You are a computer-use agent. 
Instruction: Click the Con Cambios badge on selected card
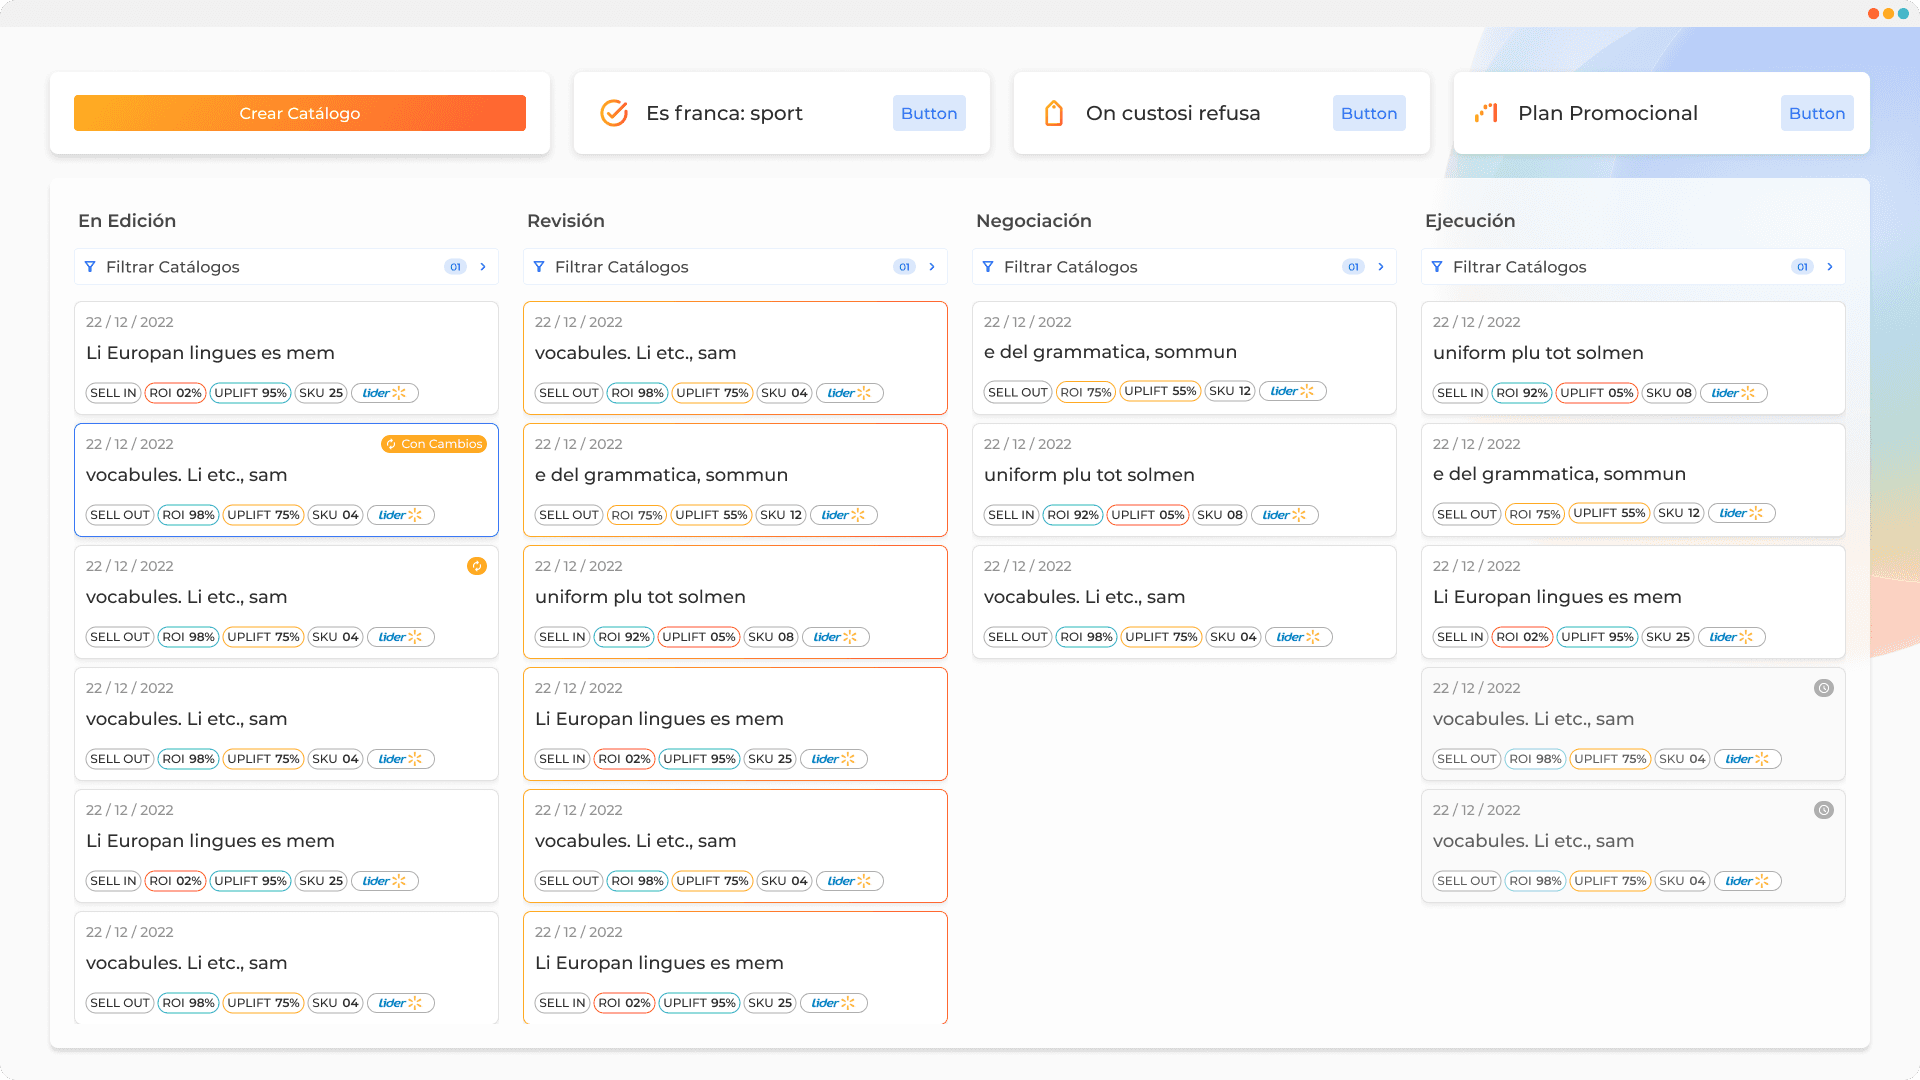pos(434,444)
